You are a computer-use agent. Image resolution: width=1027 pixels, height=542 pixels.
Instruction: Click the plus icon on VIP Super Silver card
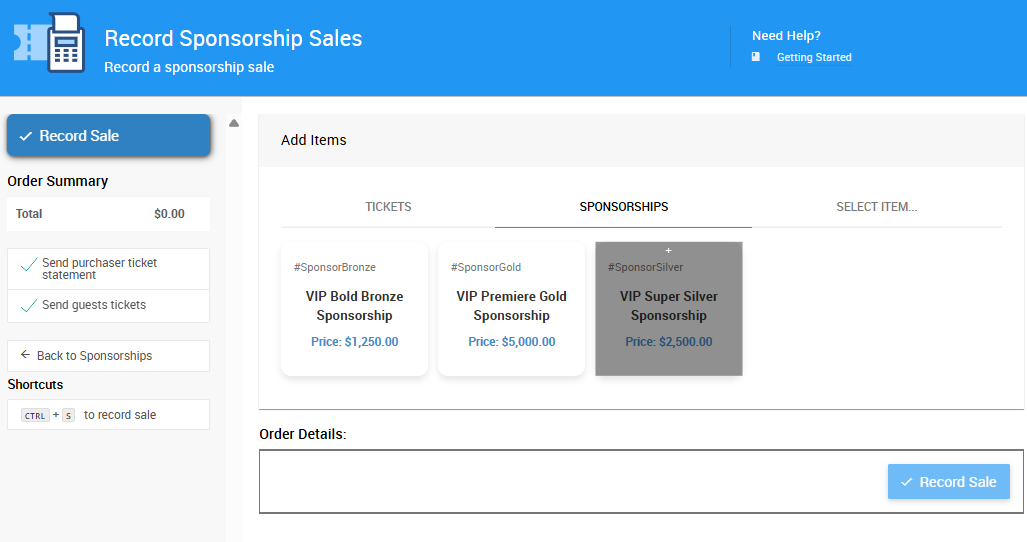pyautogui.click(x=669, y=251)
